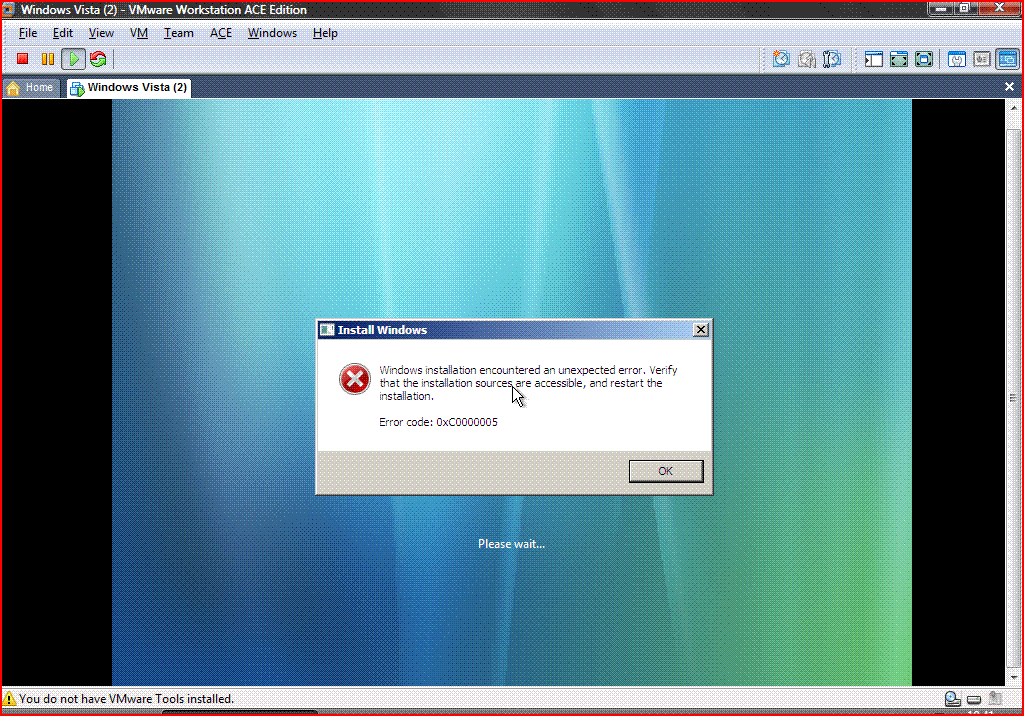Click the CD/DVD drive status icon

952,699
